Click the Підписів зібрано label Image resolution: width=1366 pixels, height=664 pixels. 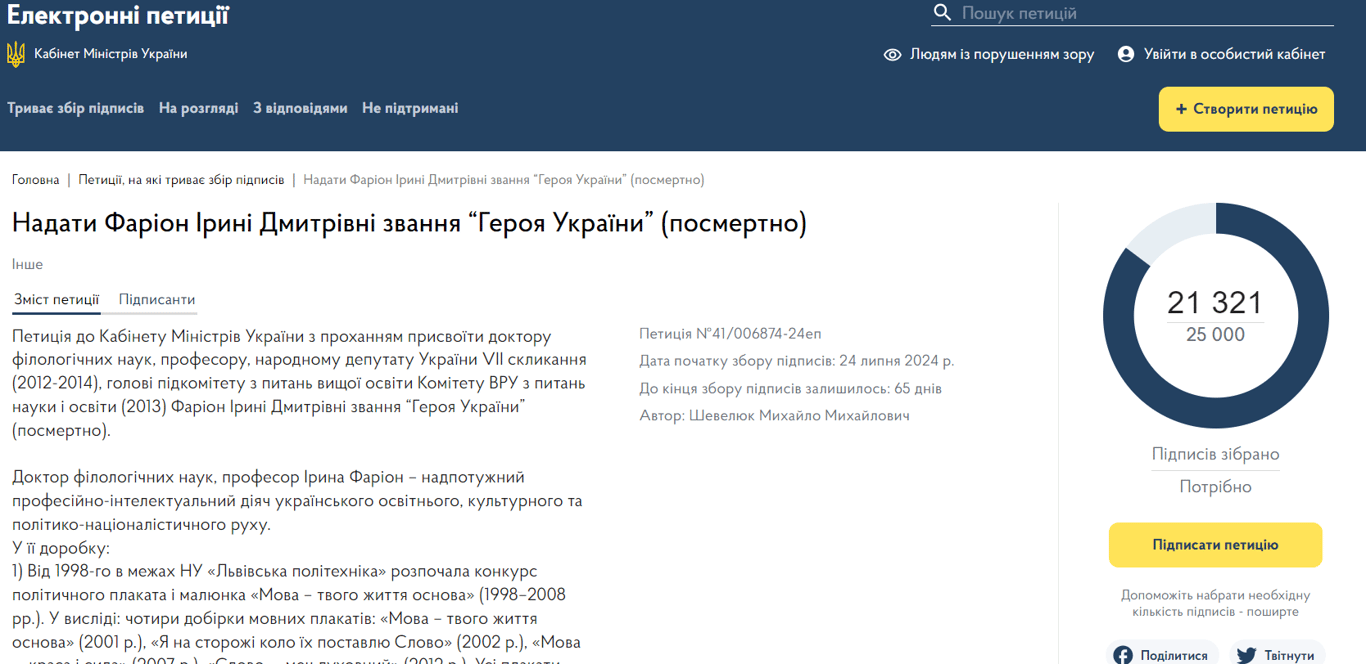pyautogui.click(x=1215, y=455)
